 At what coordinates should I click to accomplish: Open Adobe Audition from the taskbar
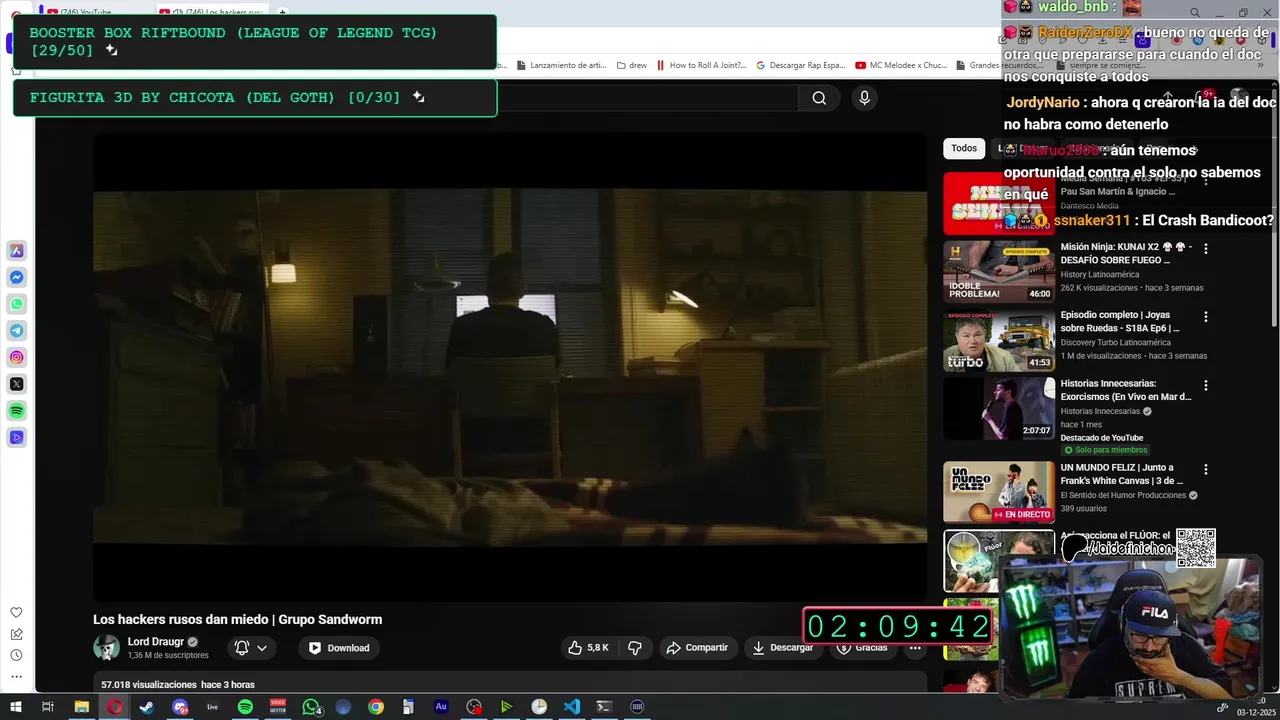[x=441, y=707]
